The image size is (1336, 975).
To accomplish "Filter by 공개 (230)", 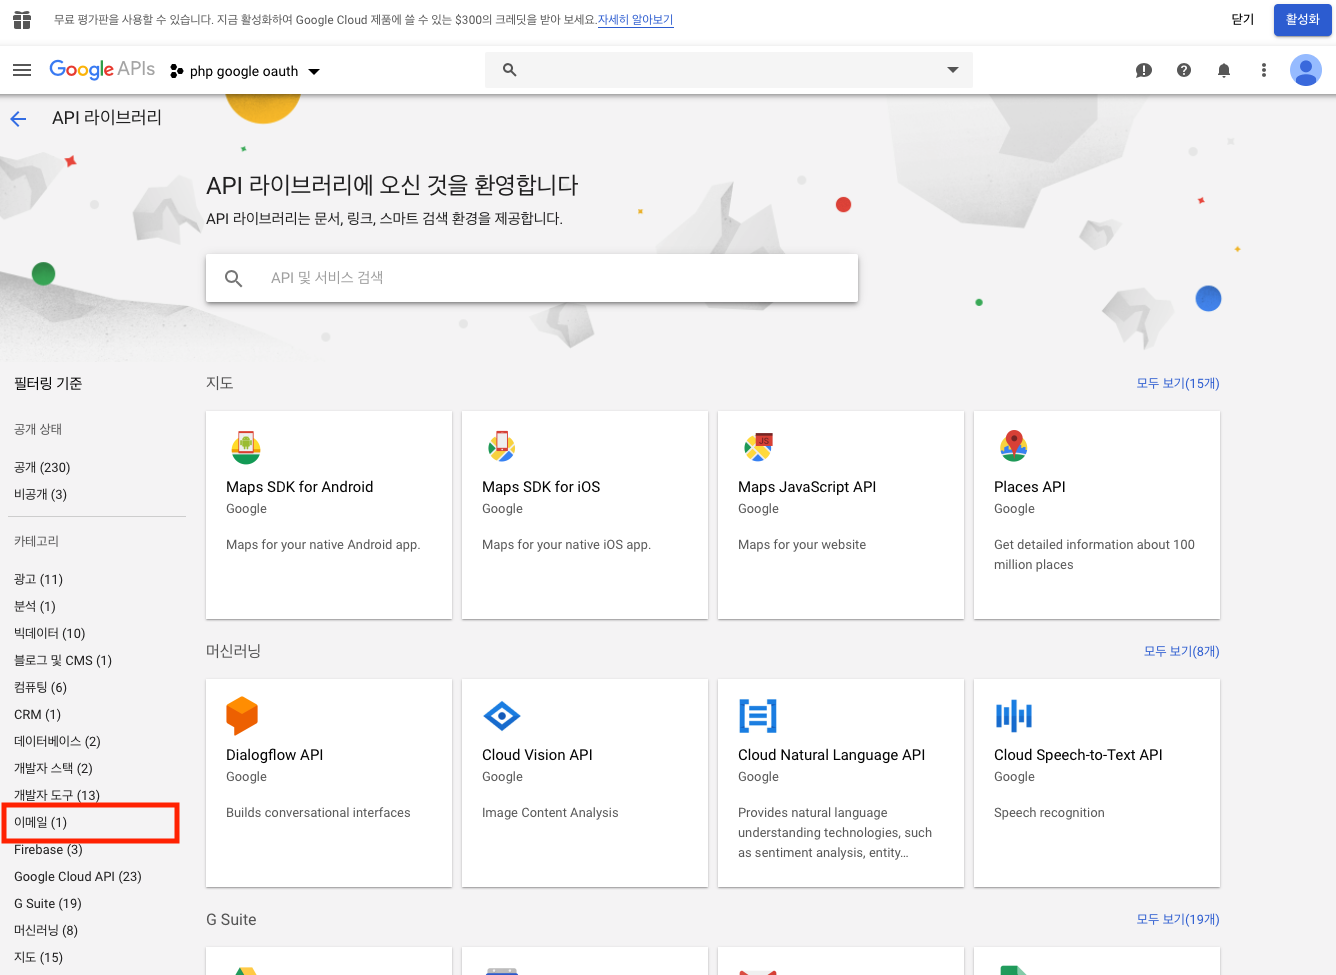I will (x=42, y=467).
